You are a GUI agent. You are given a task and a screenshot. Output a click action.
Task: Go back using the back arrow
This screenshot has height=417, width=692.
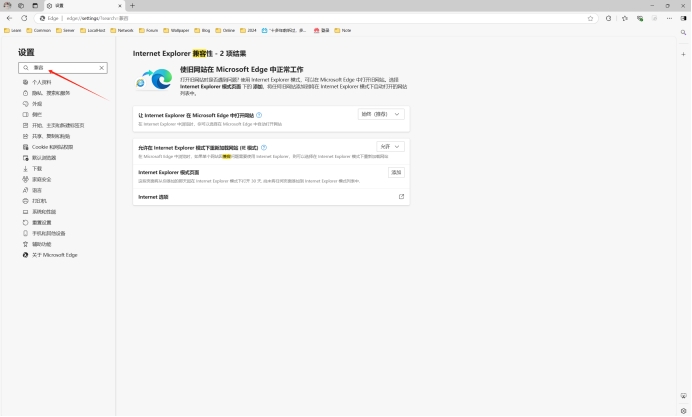[9, 18]
